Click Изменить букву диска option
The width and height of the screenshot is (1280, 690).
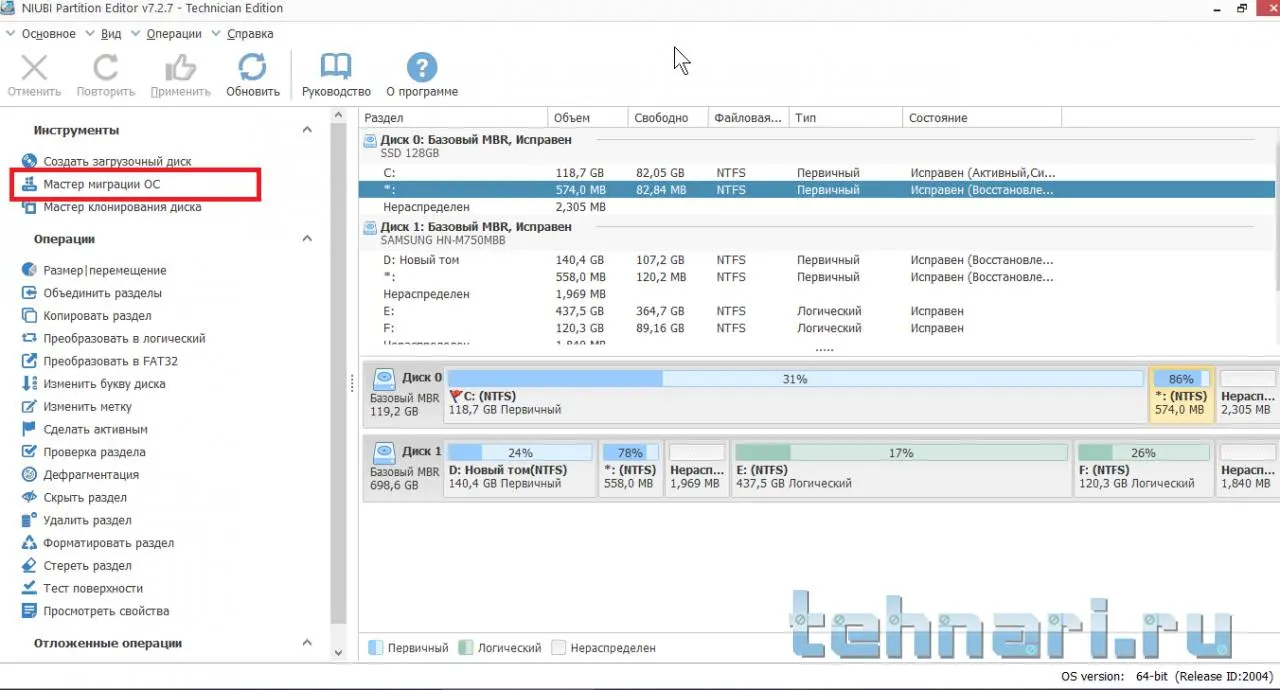click(104, 384)
